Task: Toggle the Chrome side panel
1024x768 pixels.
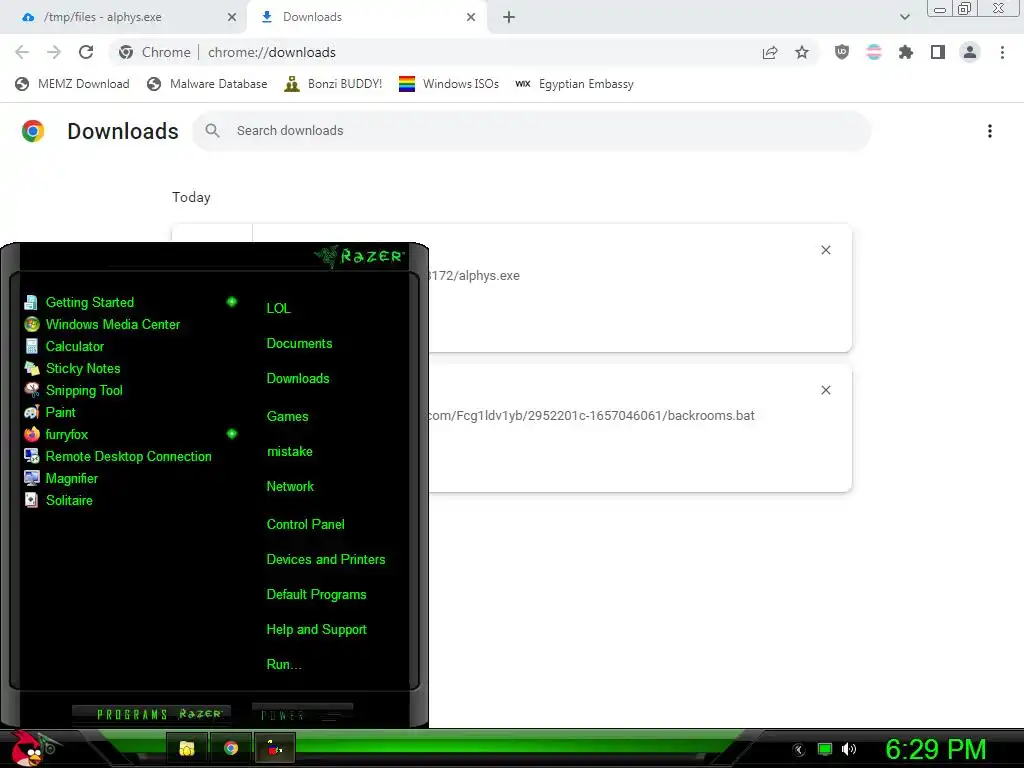Action: point(938,52)
